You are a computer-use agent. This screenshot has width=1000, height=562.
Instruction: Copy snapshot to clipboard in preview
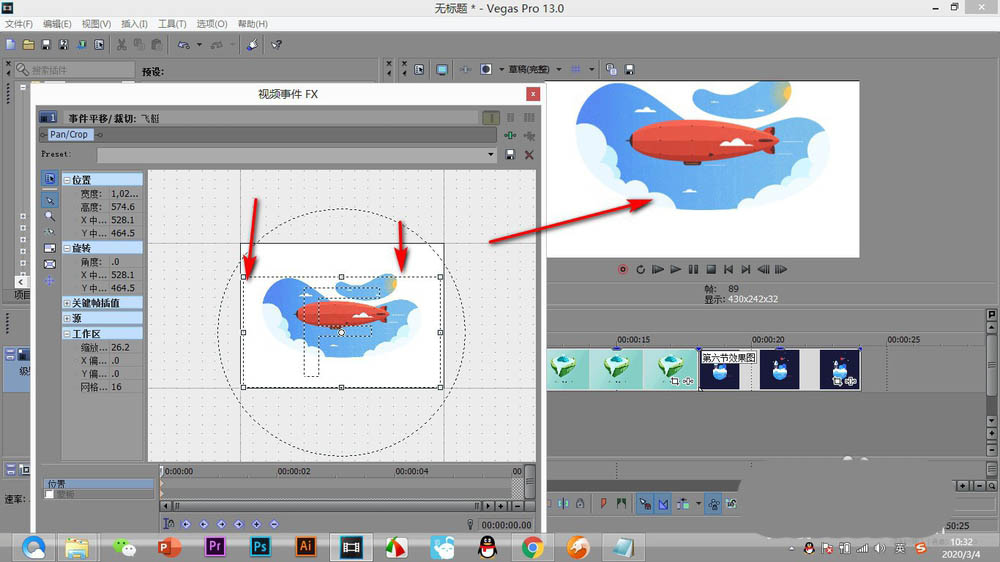coord(611,70)
